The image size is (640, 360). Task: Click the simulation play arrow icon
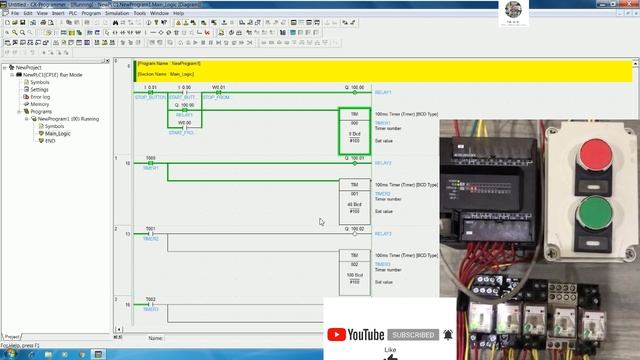pos(196,42)
